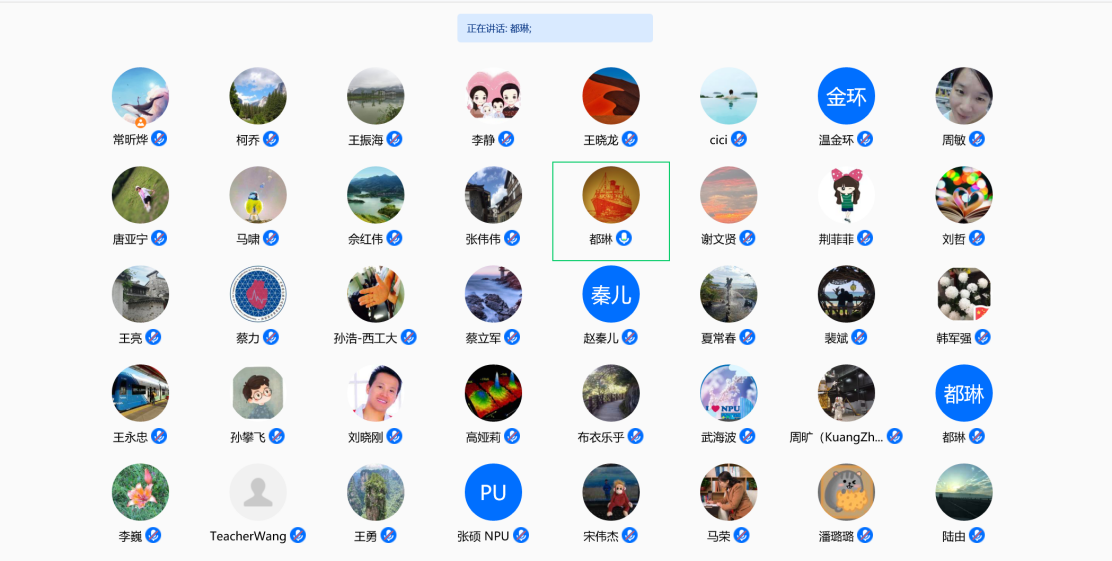Select the blue 秦儿 avatar of 赵秦儿
Image resolution: width=1112 pixels, height=561 pixels.
click(x=611, y=294)
